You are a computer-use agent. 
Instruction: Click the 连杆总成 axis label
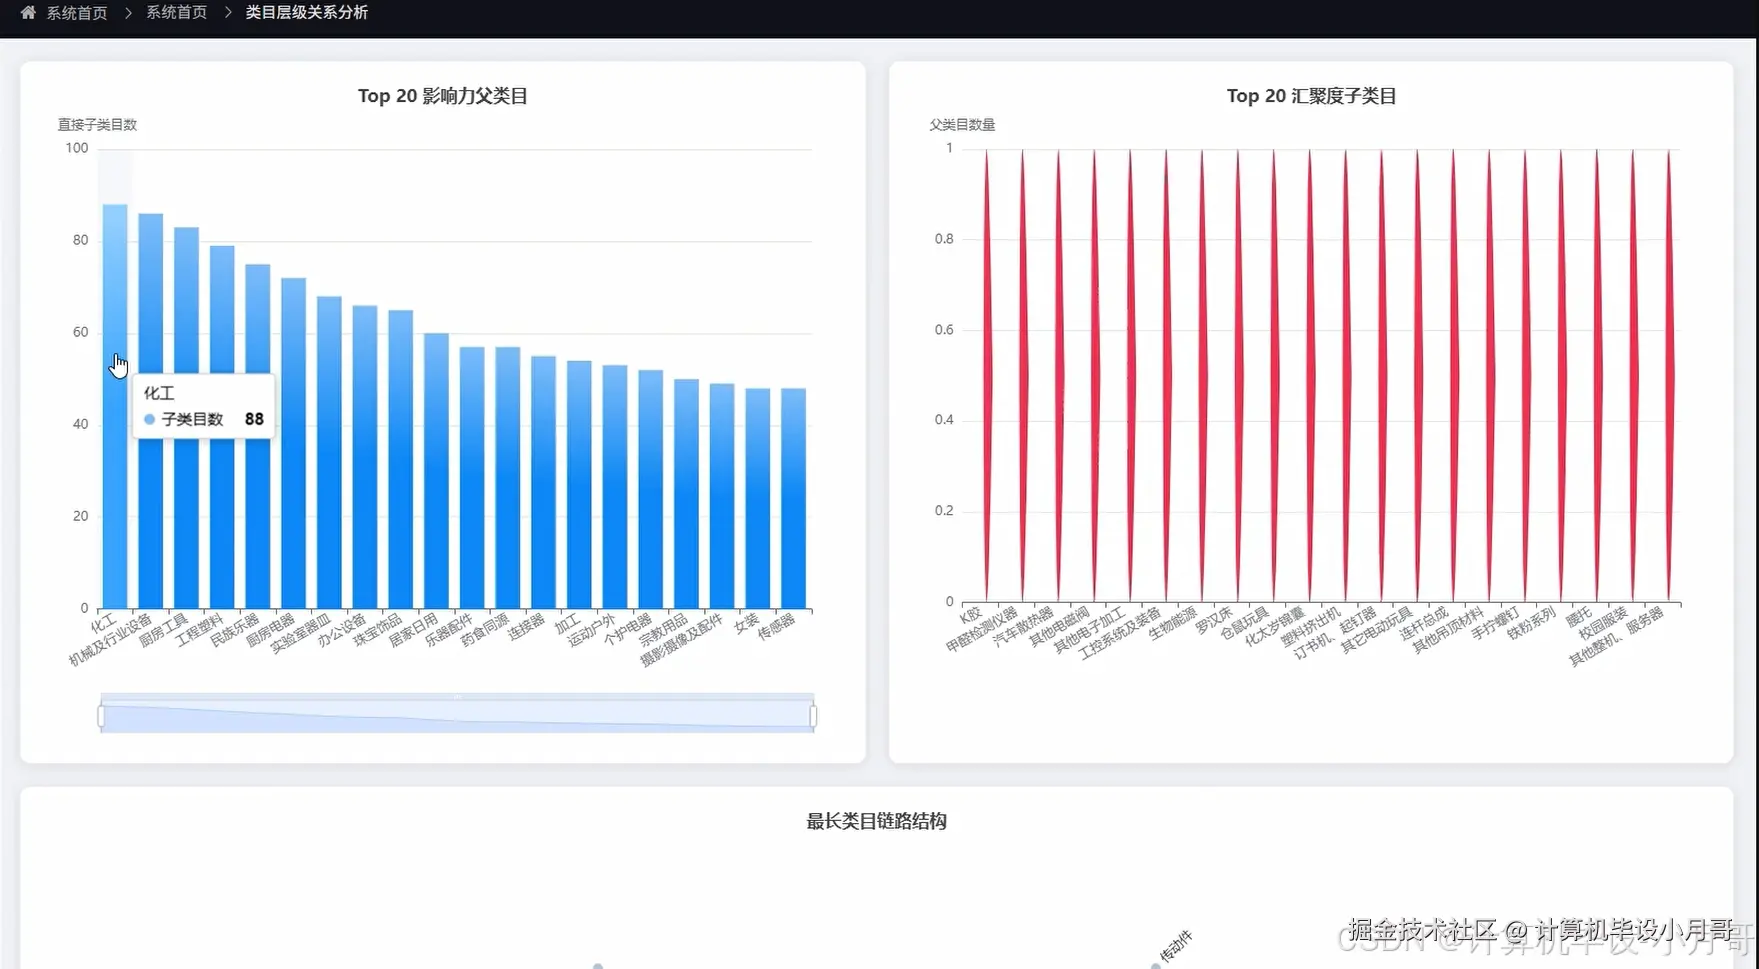point(1424,623)
